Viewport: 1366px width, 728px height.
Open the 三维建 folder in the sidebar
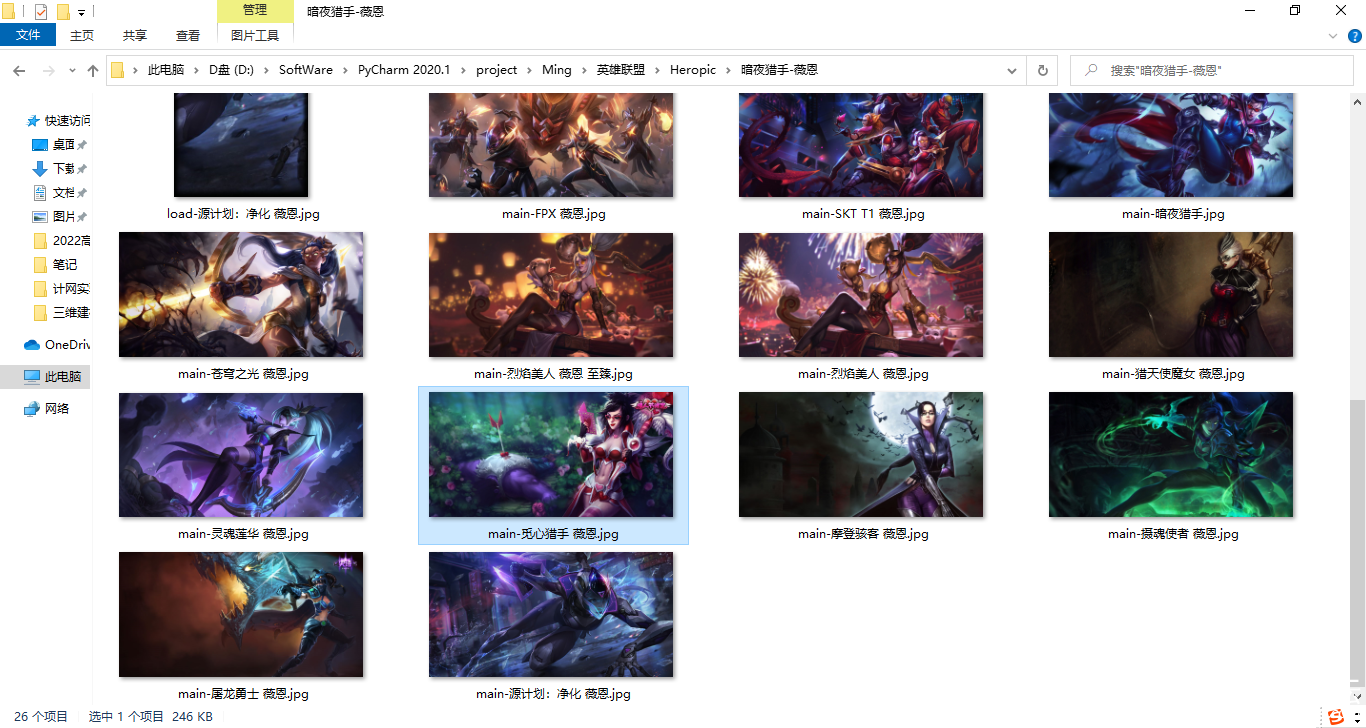click(x=60, y=312)
